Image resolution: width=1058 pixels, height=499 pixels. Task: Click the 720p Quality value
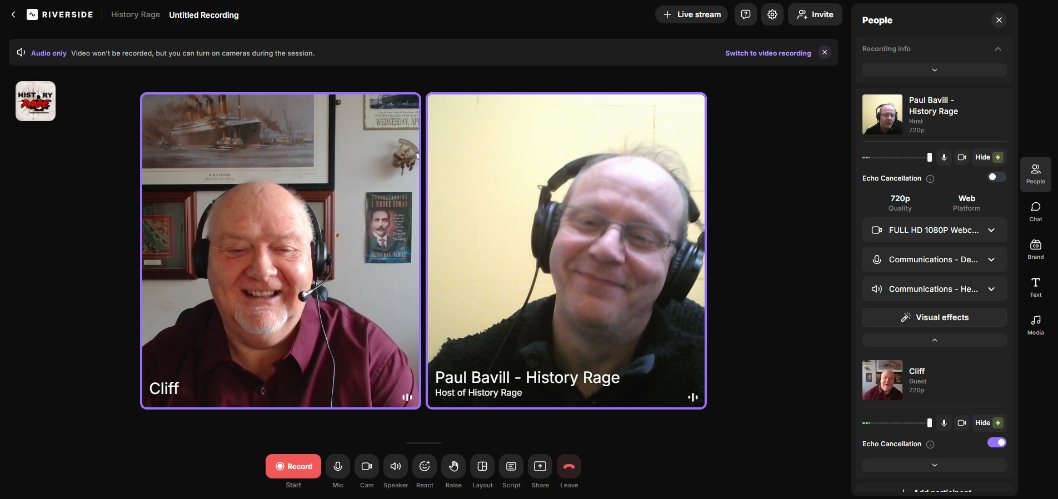(x=900, y=198)
